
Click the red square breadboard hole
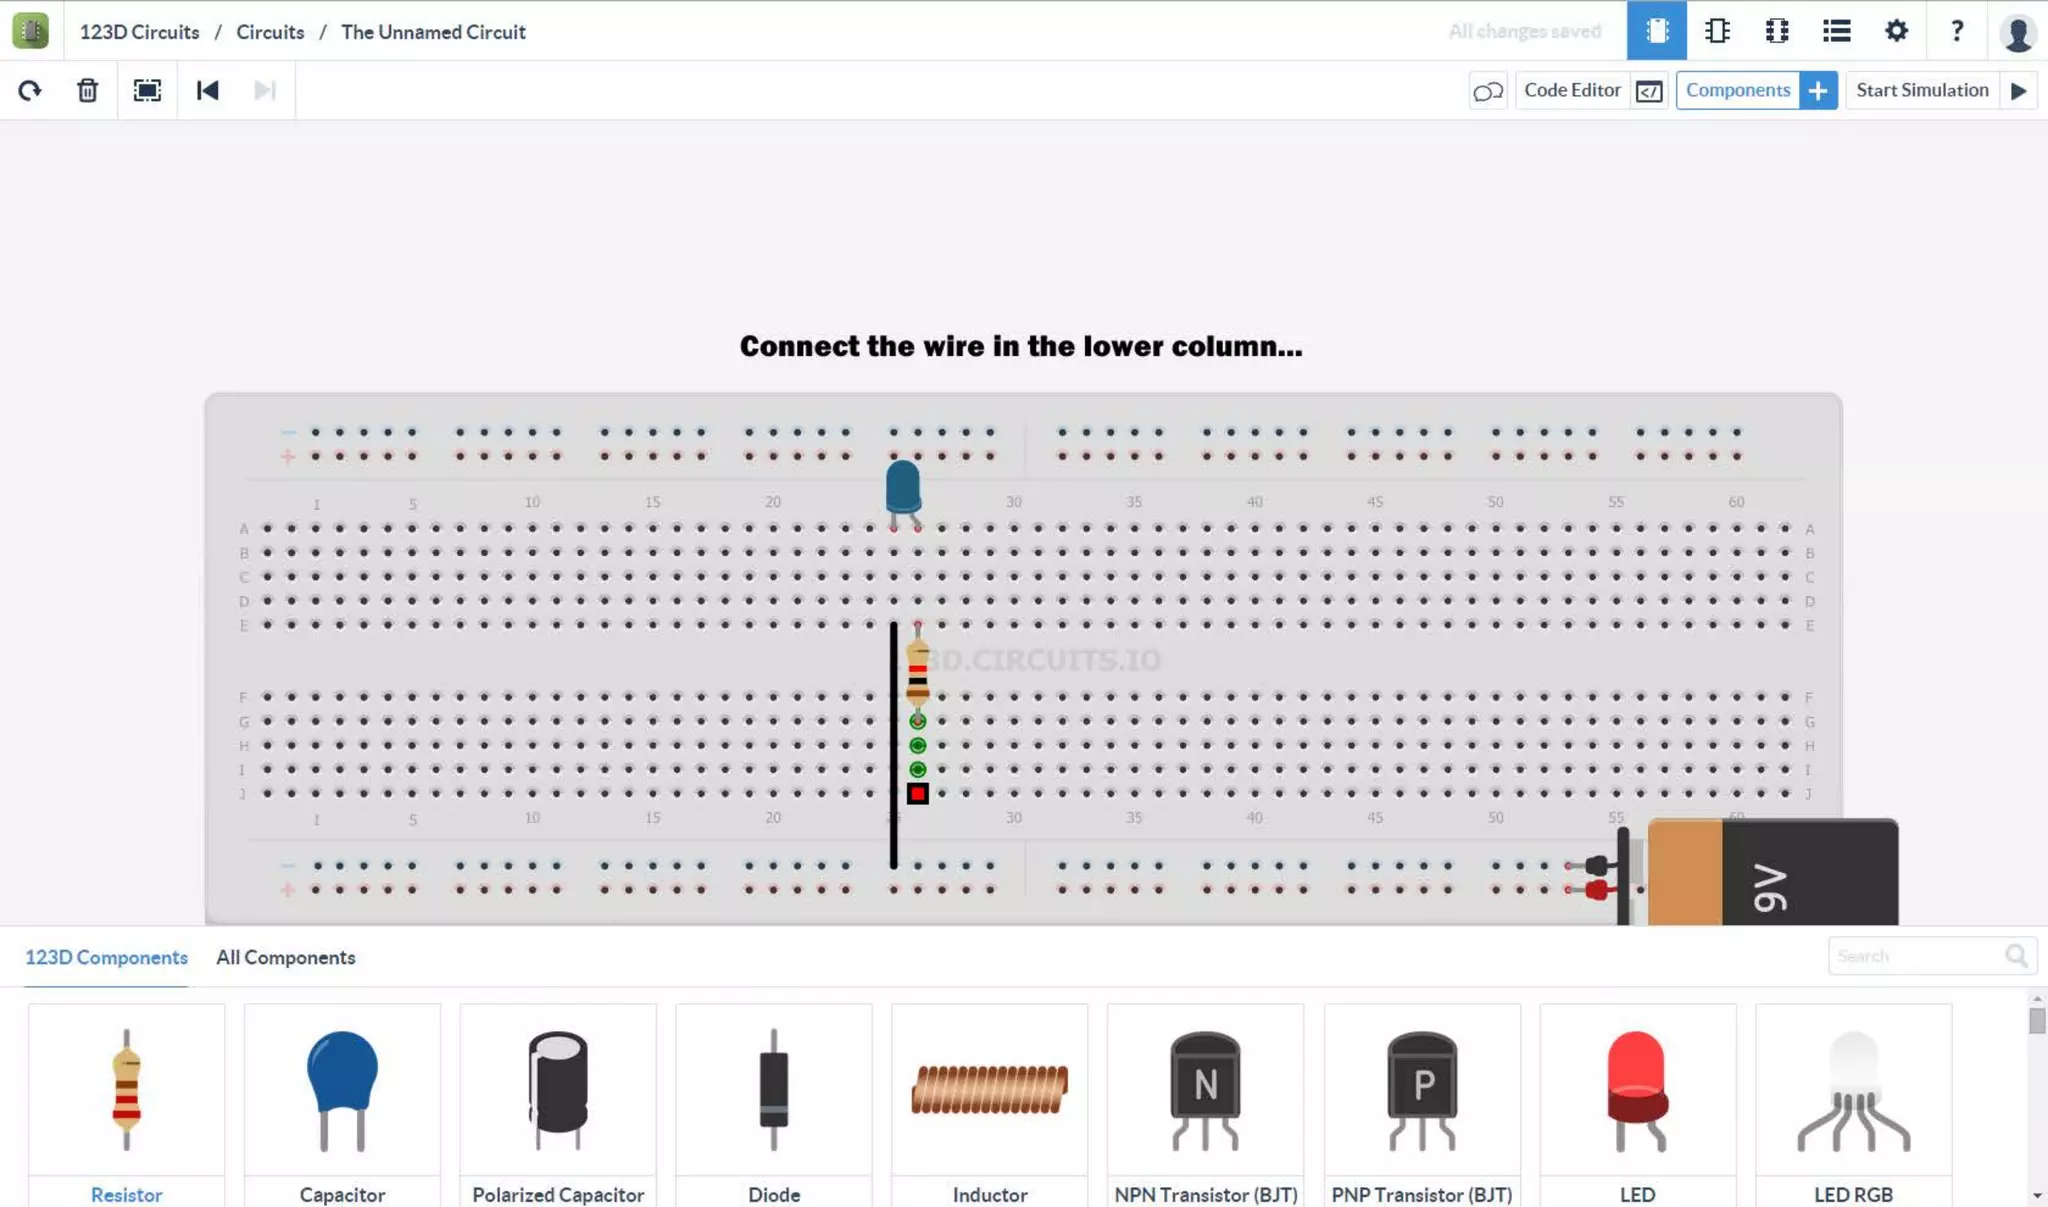(917, 794)
